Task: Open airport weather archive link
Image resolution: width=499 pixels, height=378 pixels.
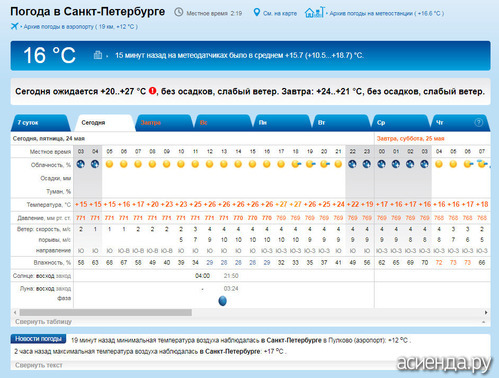Action: [x=80, y=27]
